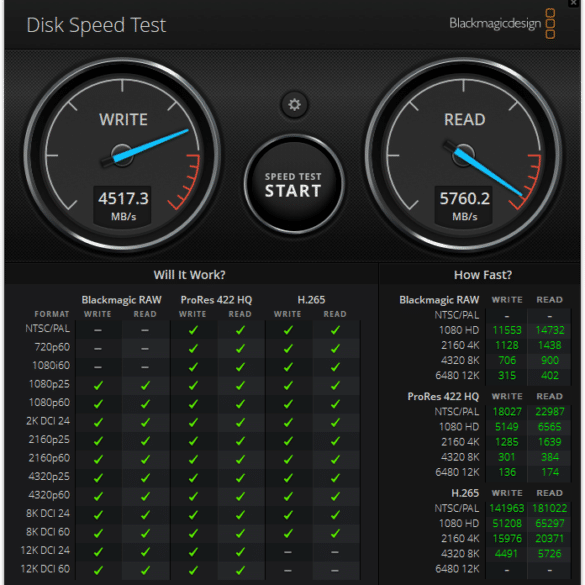Viewport: 585px width, 585px height.
Task: Click the How Fast? heading
Action: [x=483, y=275]
